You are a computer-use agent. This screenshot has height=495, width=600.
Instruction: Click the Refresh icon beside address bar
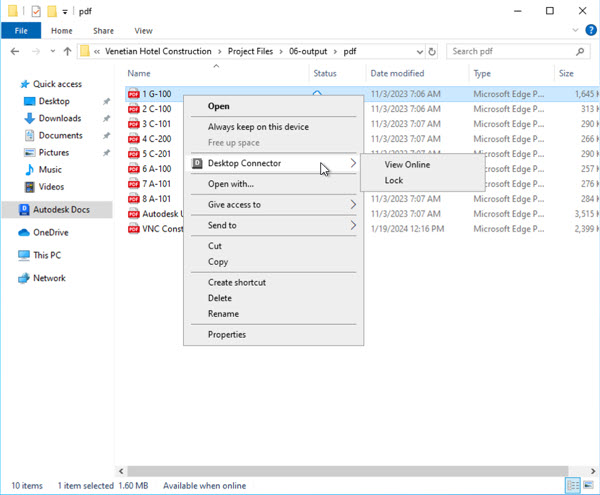point(432,51)
